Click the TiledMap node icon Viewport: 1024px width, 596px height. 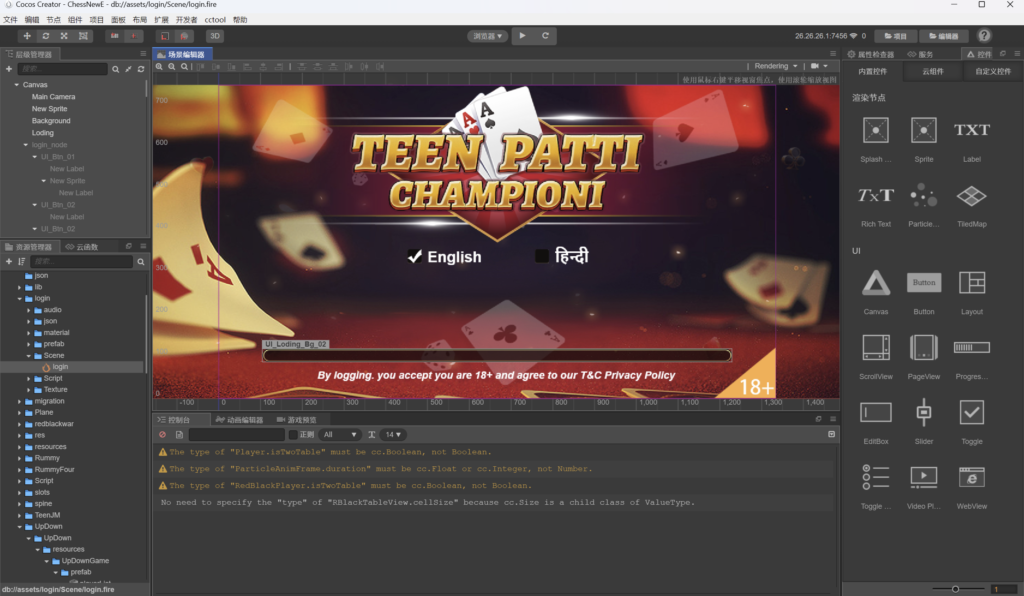pos(971,196)
